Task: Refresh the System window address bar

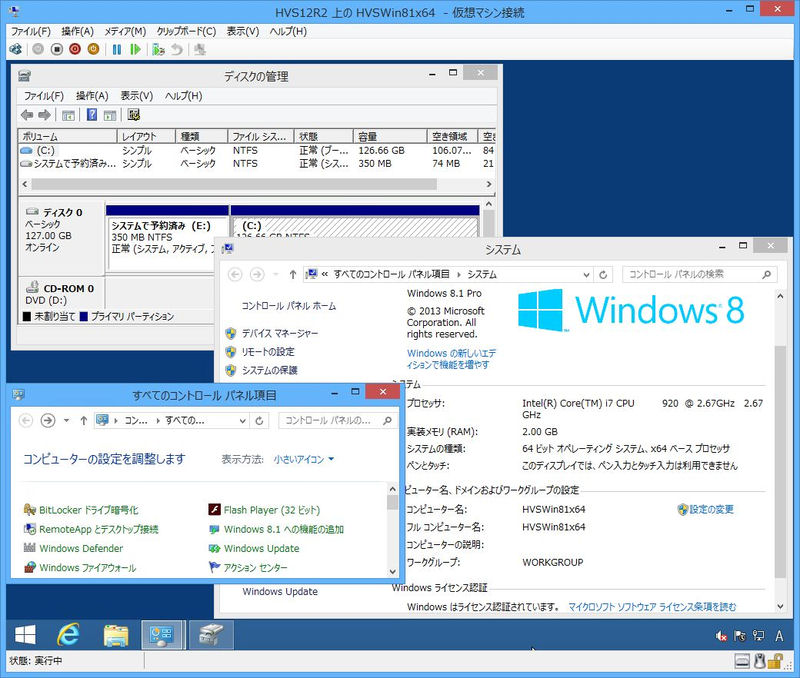Action: [603, 274]
